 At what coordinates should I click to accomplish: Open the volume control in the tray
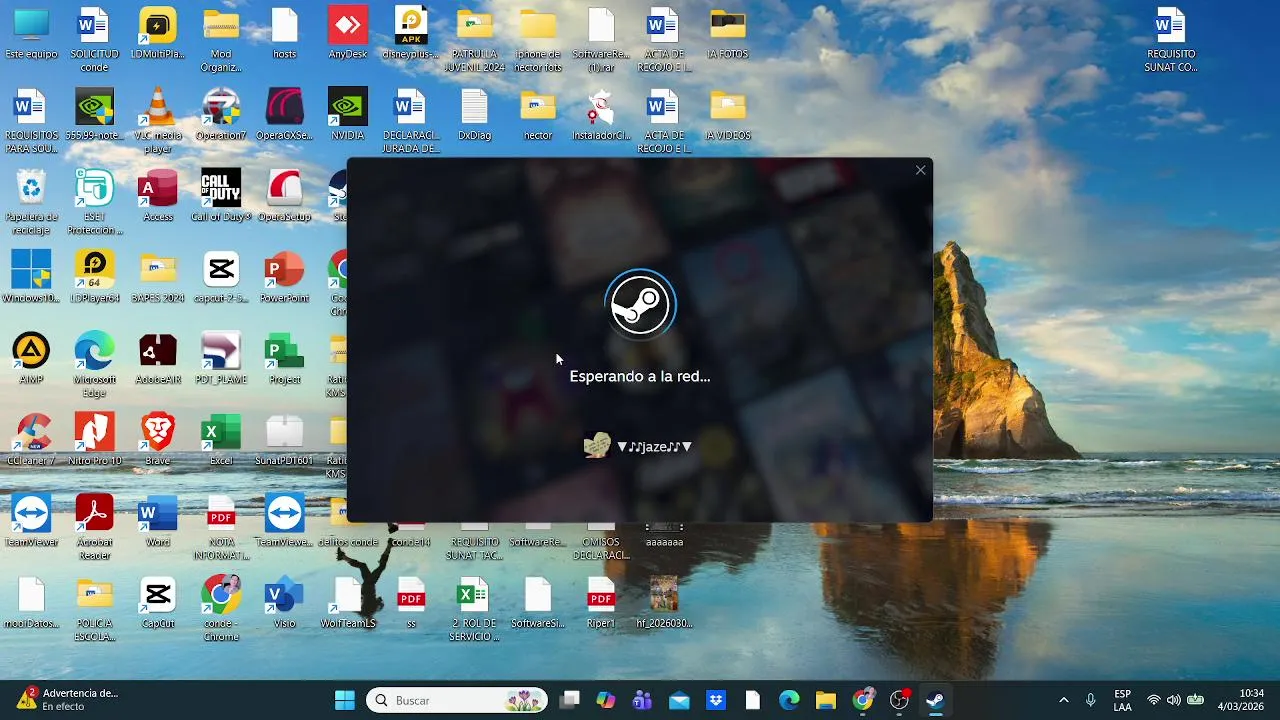tap(1173, 700)
